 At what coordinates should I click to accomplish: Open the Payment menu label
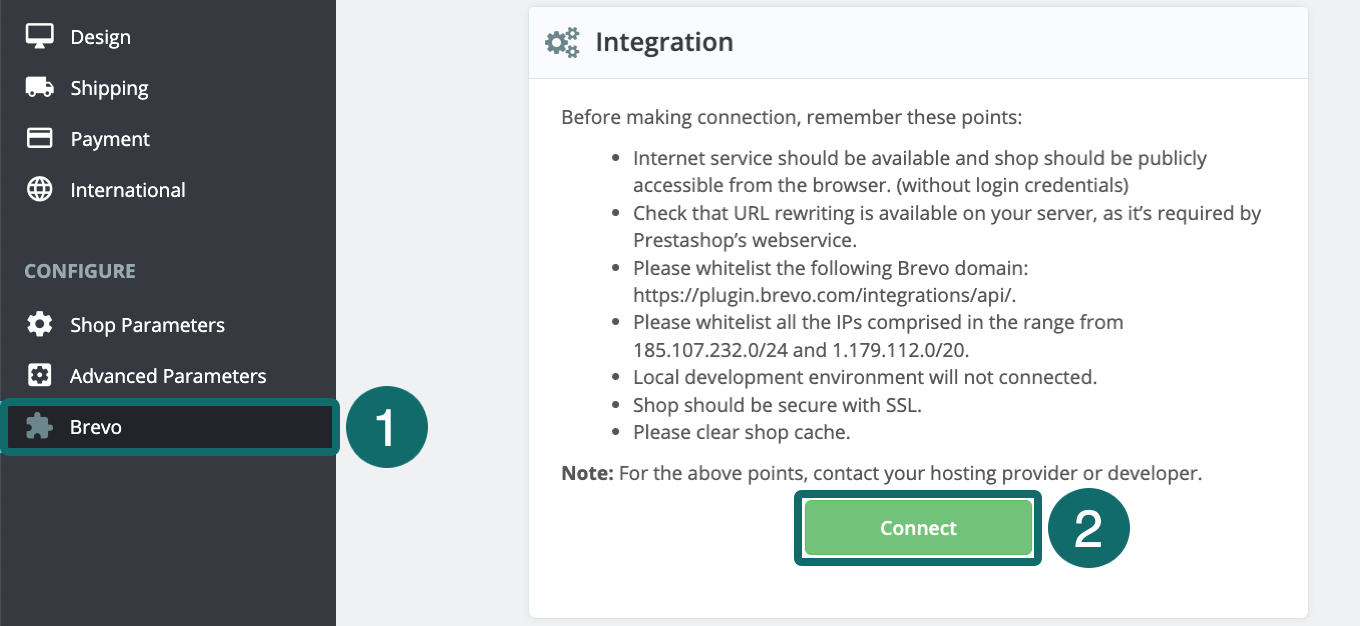[x=110, y=139]
